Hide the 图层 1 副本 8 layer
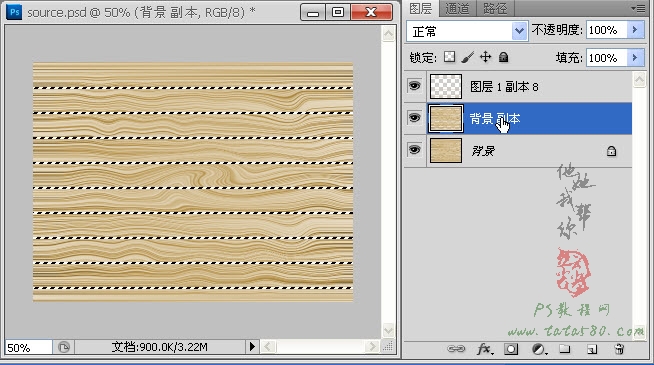The image size is (654, 365). pyautogui.click(x=414, y=86)
